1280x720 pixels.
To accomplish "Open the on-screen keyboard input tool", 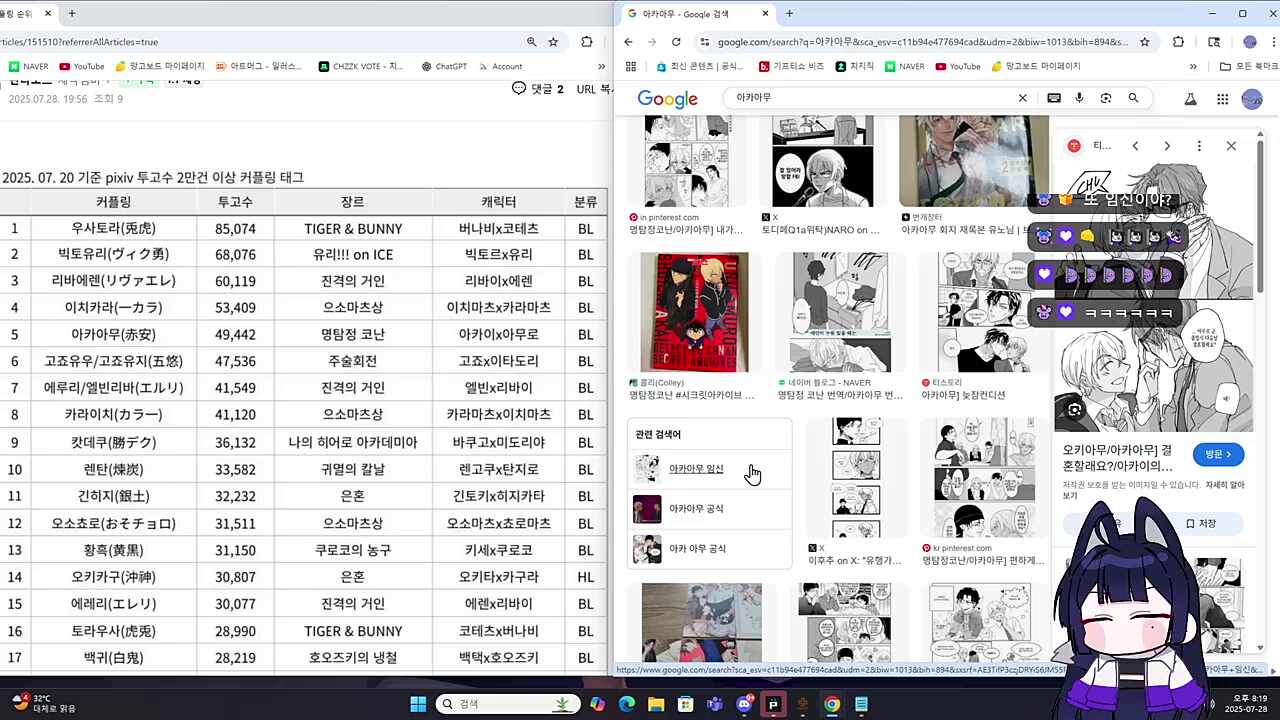I will (x=1054, y=98).
